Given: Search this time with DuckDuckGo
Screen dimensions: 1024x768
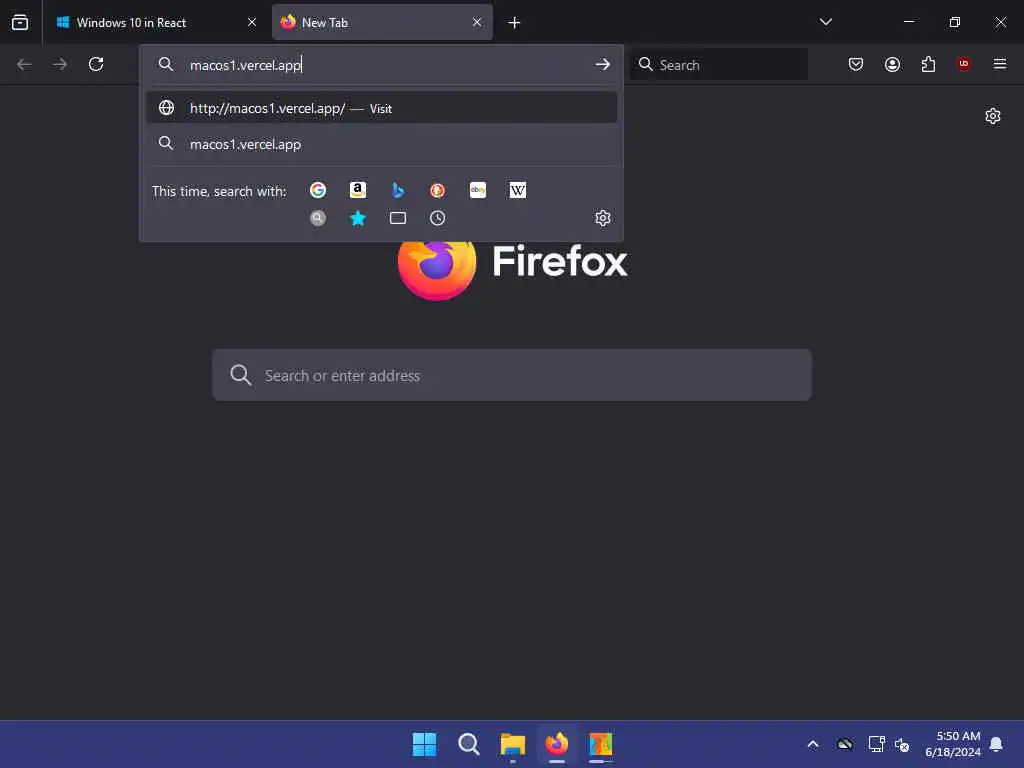Looking at the screenshot, I should click(x=438, y=190).
